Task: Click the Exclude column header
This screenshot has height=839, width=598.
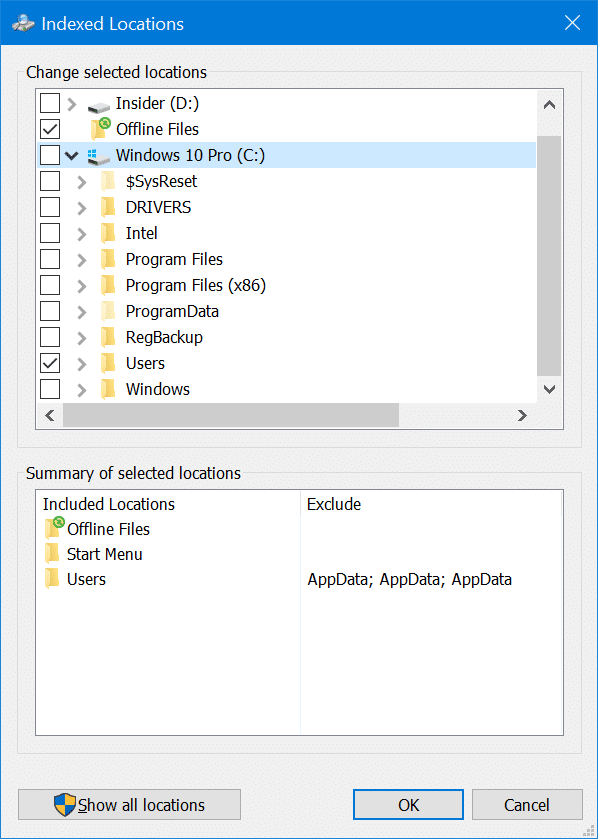Action: pos(431,504)
